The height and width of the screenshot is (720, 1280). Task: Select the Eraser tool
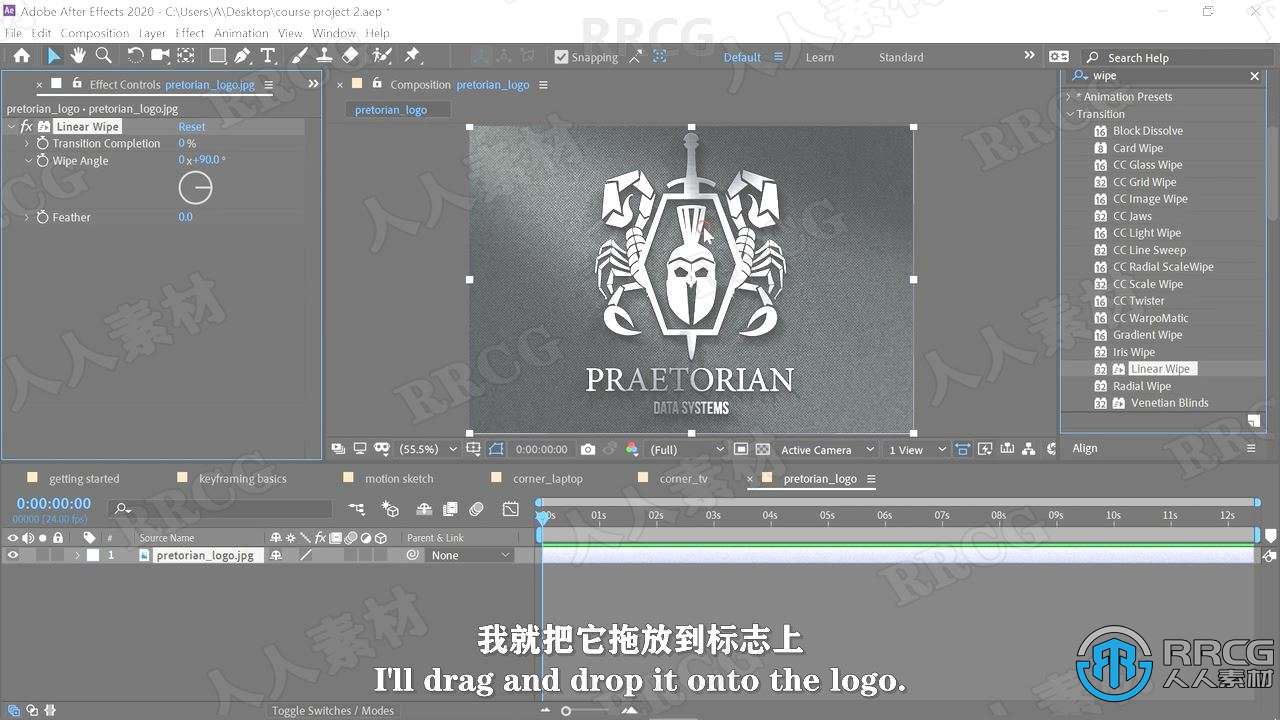point(350,56)
